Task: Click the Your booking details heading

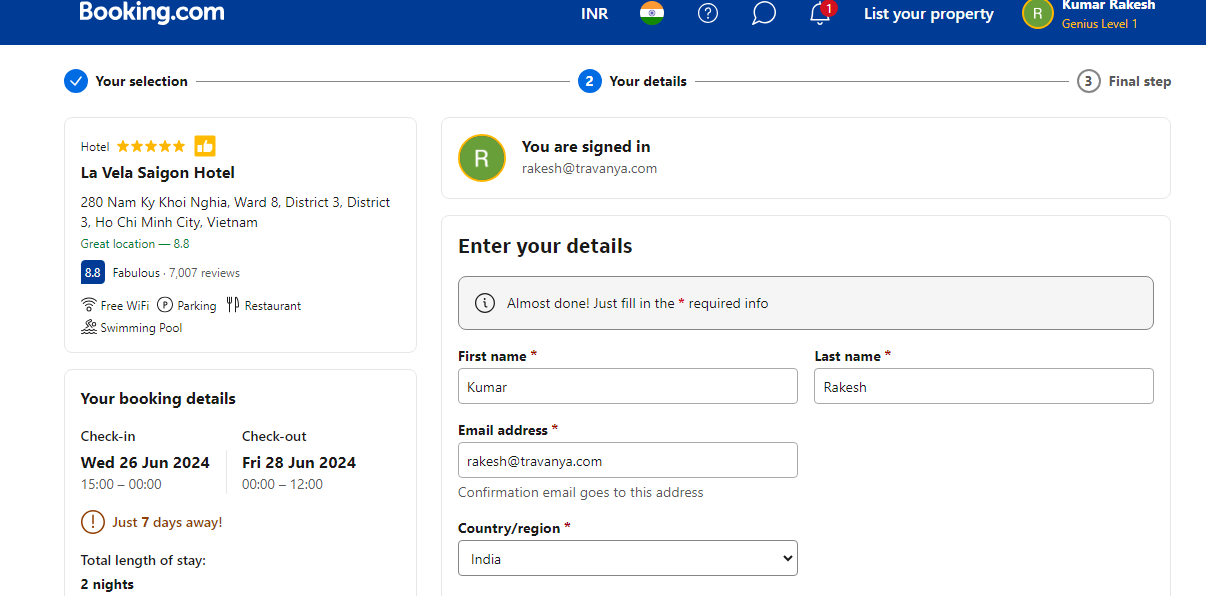Action: tap(158, 398)
